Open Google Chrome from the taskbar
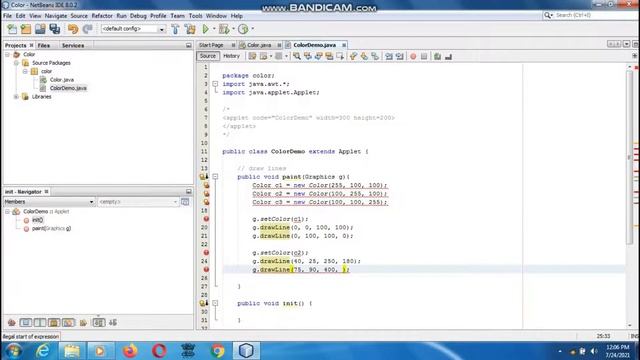Image resolution: width=640 pixels, height=360 pixels. pos(217,351)
